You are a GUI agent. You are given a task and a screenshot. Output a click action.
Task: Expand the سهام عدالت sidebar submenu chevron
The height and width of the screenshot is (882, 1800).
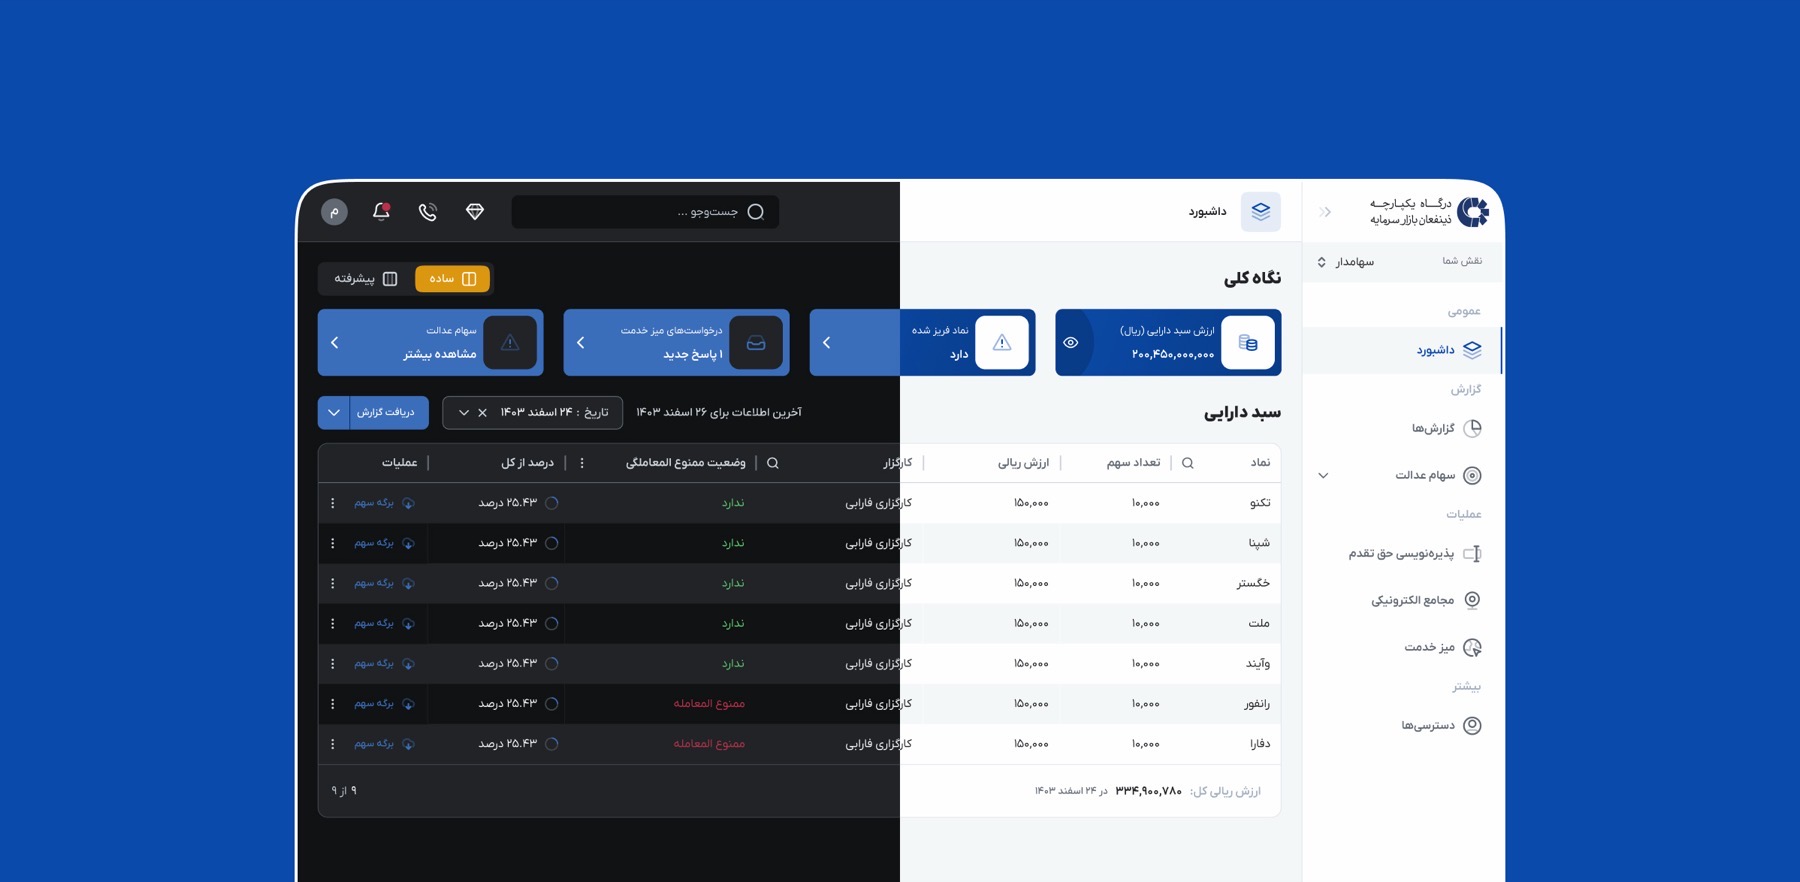1323,476
